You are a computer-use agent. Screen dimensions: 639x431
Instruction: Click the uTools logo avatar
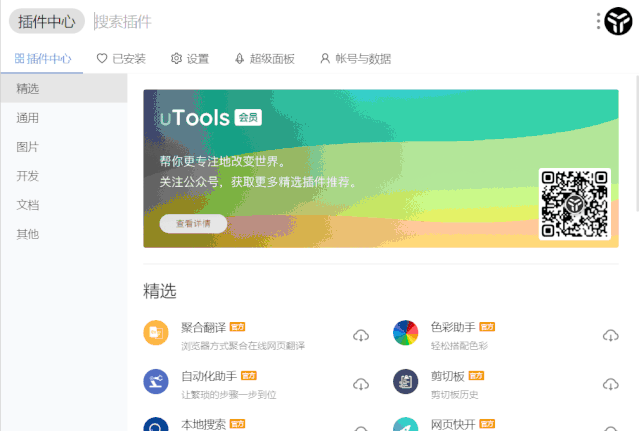click(x=618, y=21)
